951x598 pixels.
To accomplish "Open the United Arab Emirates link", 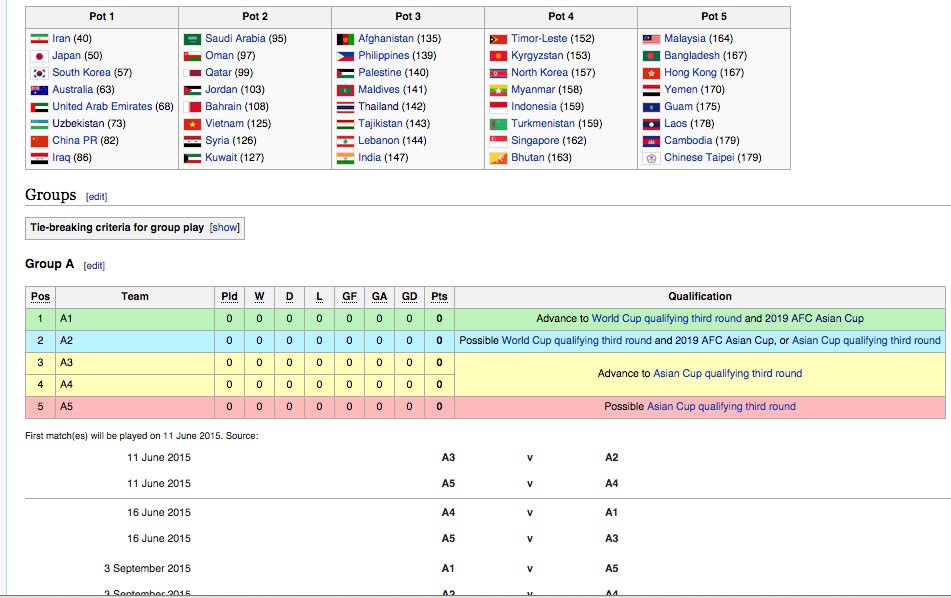I will click(x=102, y=107).
